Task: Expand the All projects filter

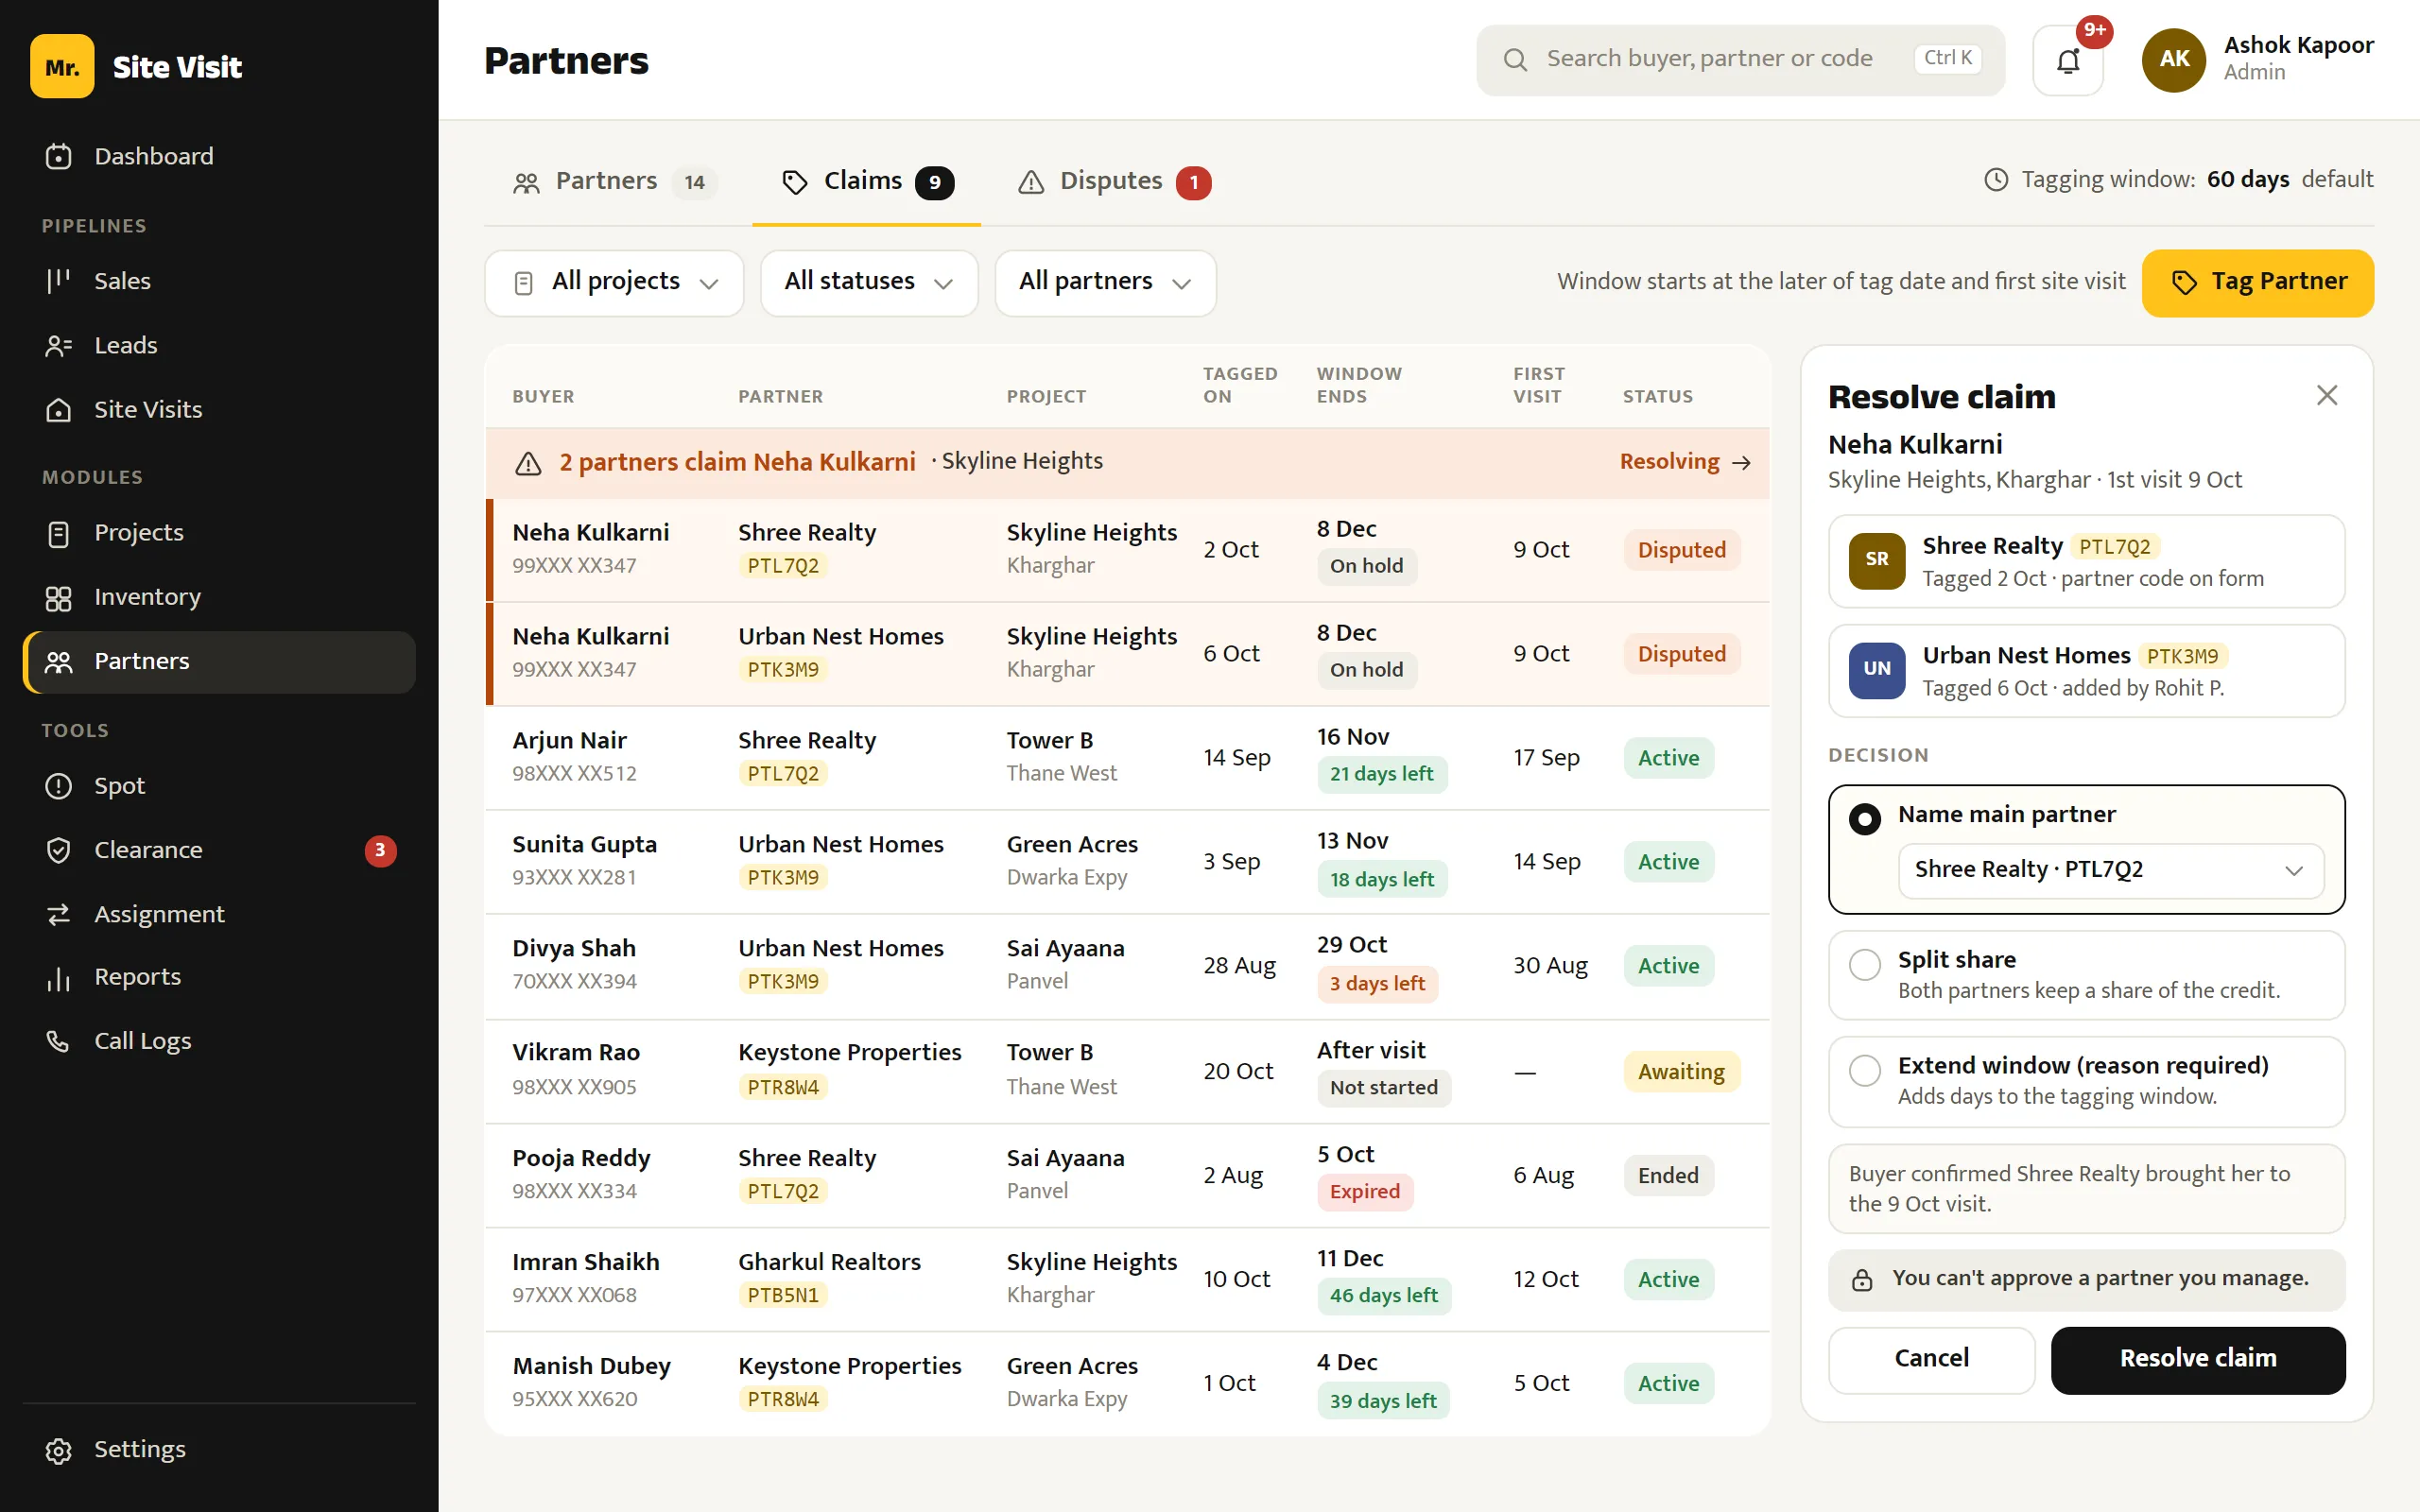Action: coord(614,283)
